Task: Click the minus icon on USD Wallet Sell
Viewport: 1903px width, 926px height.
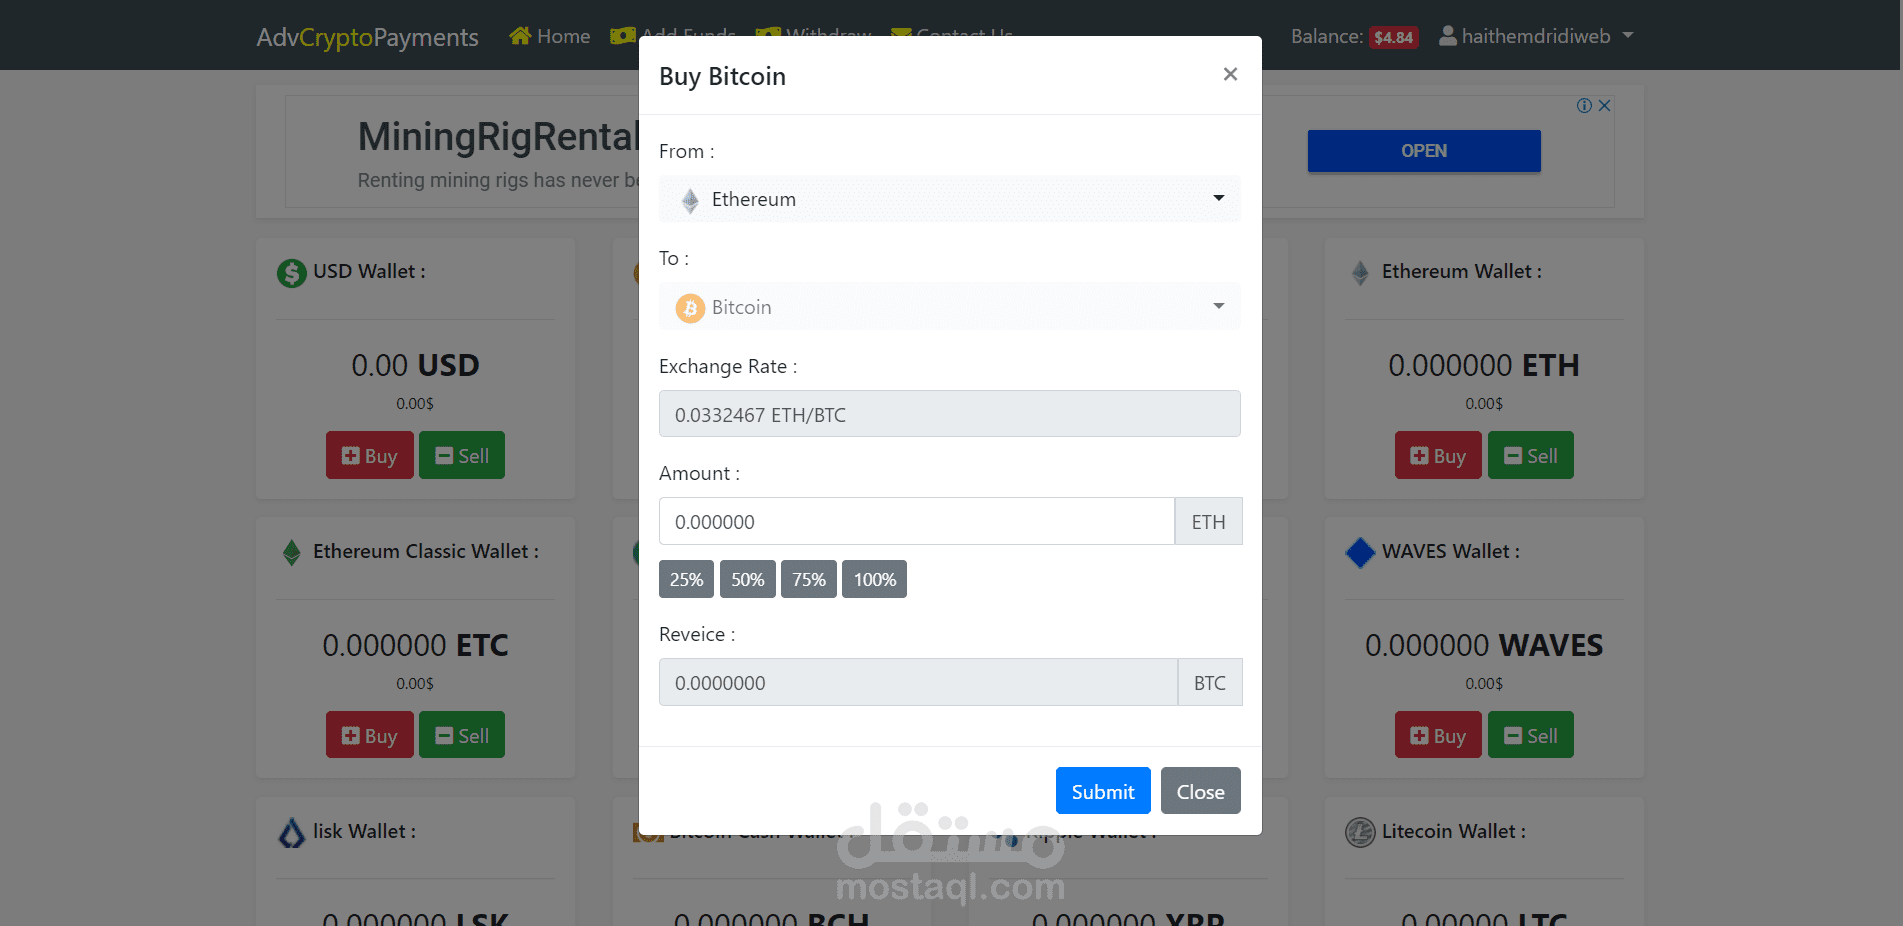Action: pyautogui.click(x=444, y=456)
